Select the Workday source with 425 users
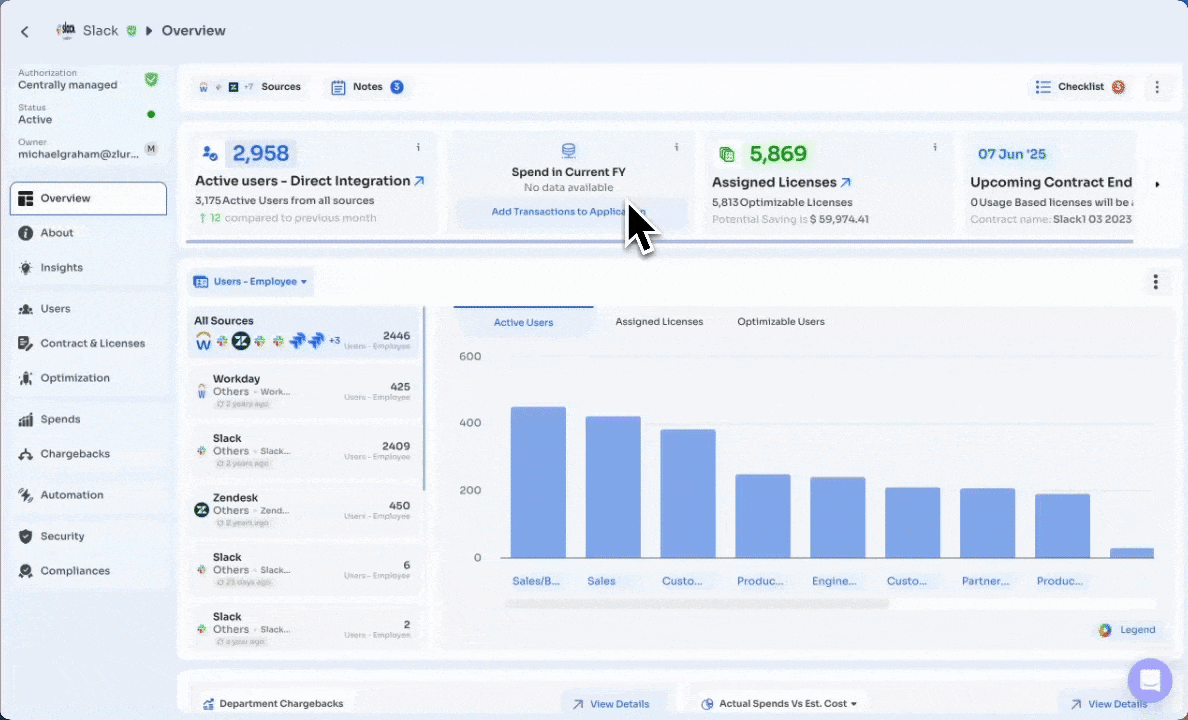The width and height of the screenshot is (1188, 720). (x=303, y=391)
